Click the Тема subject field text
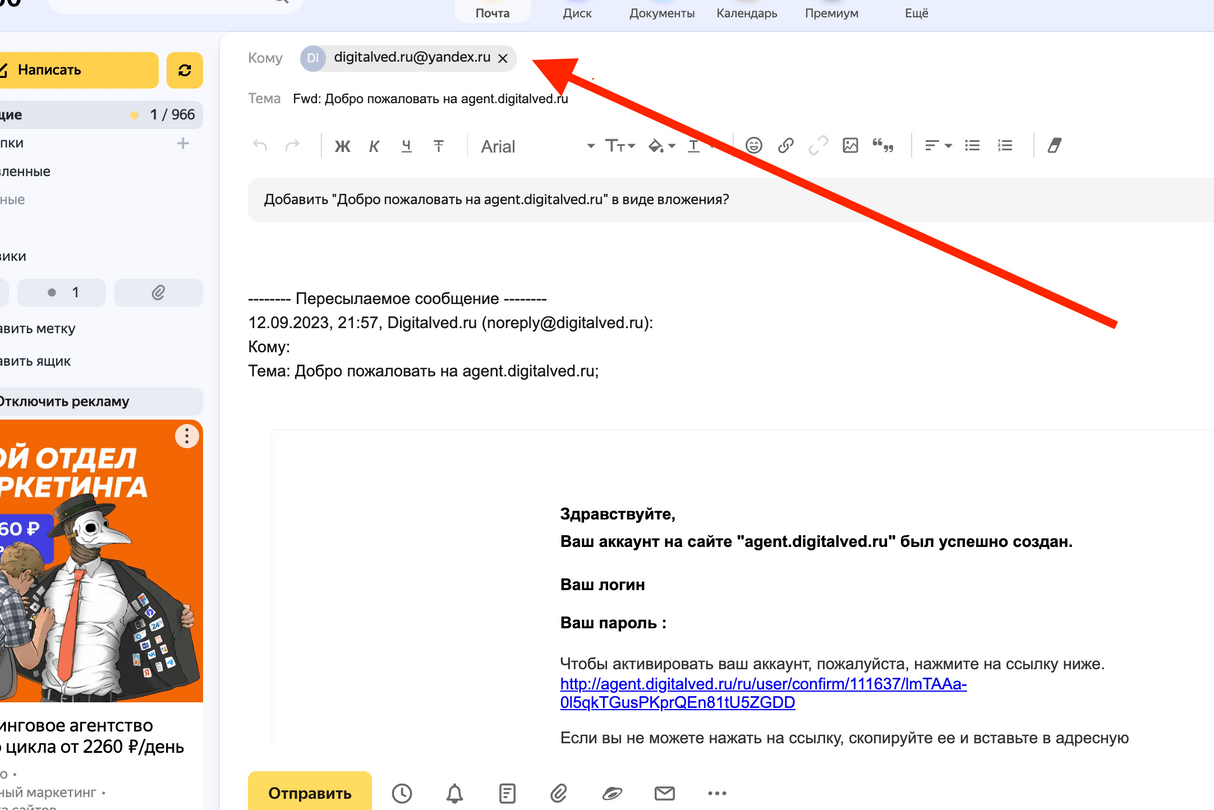This screenshot has height=810, width=1214. (431, 99)
